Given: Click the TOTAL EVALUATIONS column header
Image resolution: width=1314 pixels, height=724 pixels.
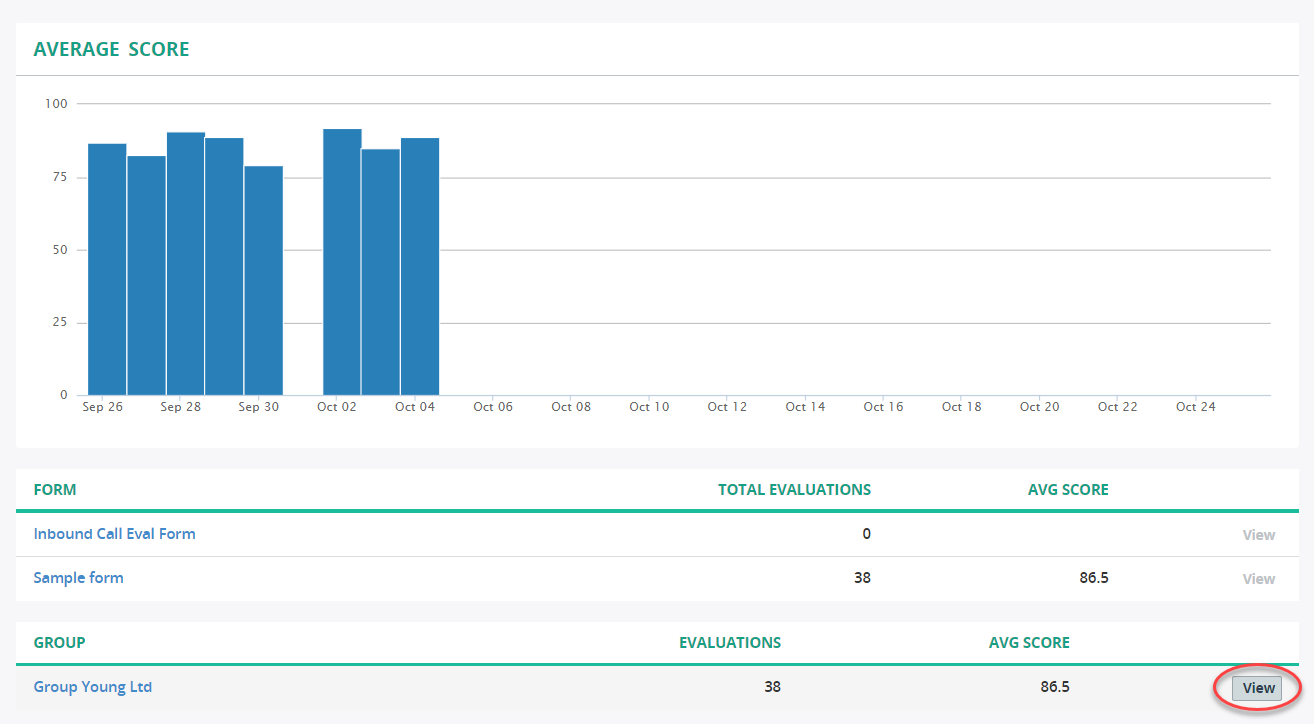Looking at the screenshot, I should coord(794,490).
